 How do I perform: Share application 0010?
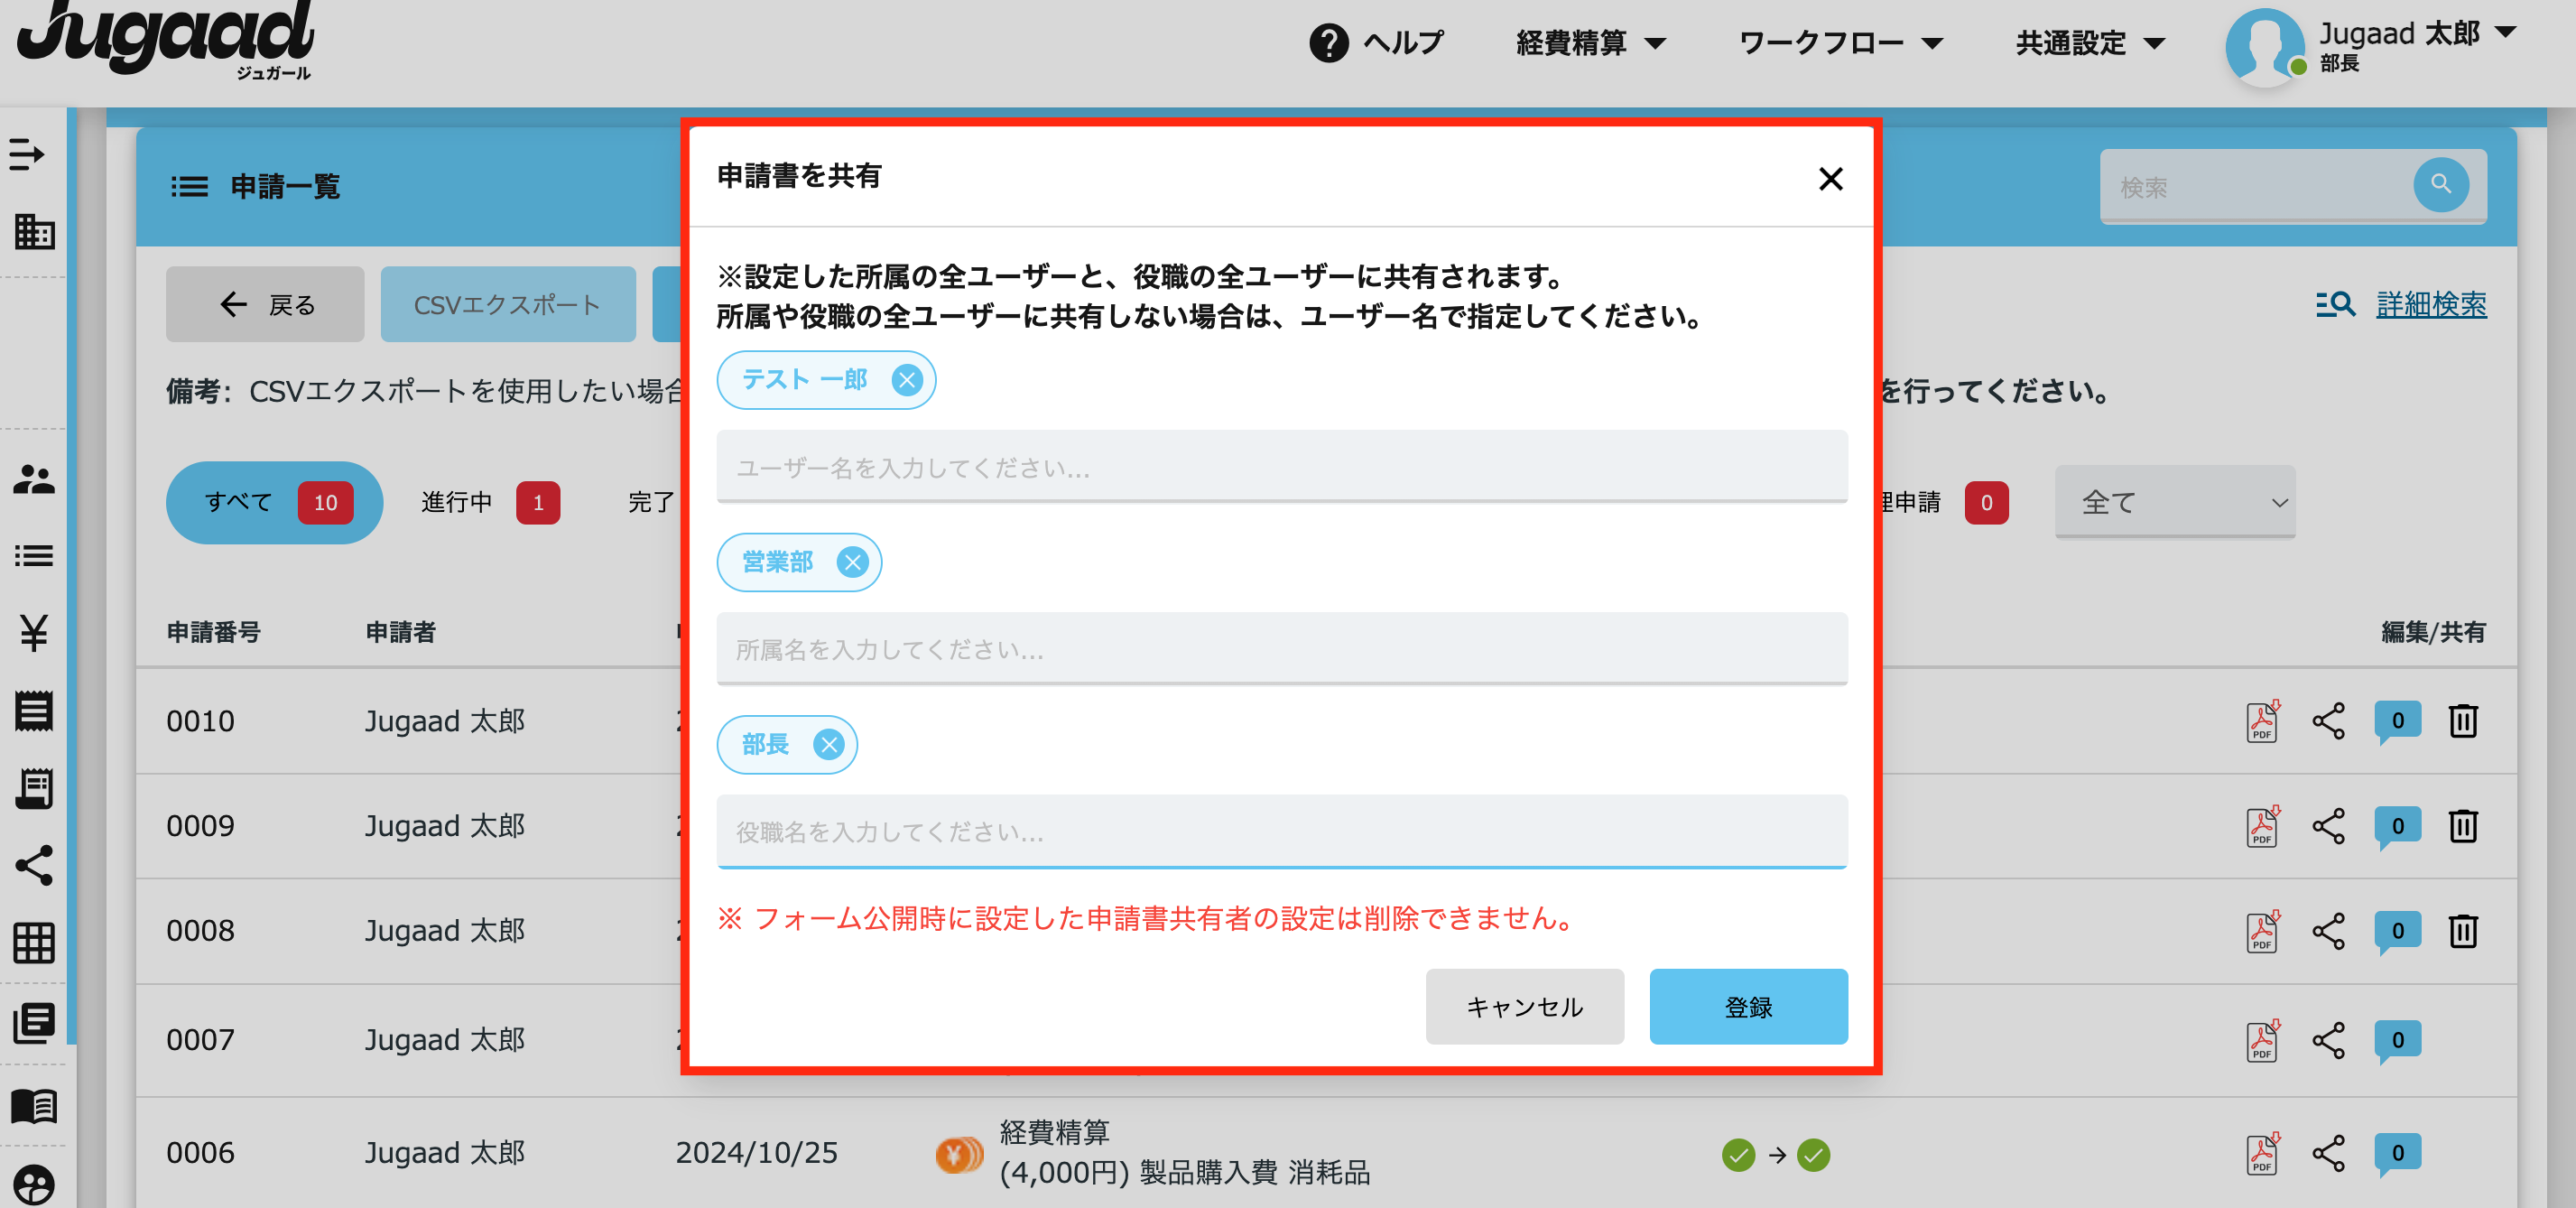(x=2328, y=720)
